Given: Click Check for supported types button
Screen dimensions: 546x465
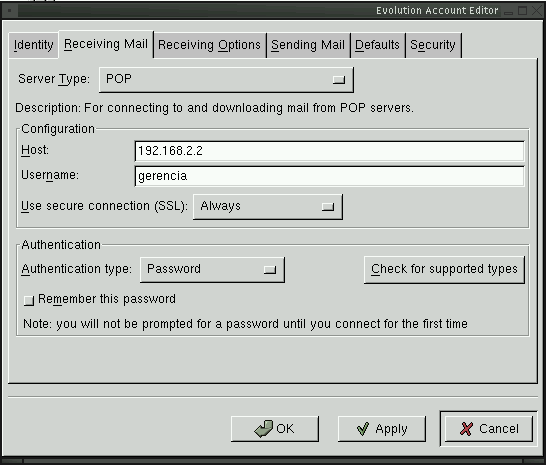Looking at the screenshot, I should pyautogui.click(x=444, y=270).
